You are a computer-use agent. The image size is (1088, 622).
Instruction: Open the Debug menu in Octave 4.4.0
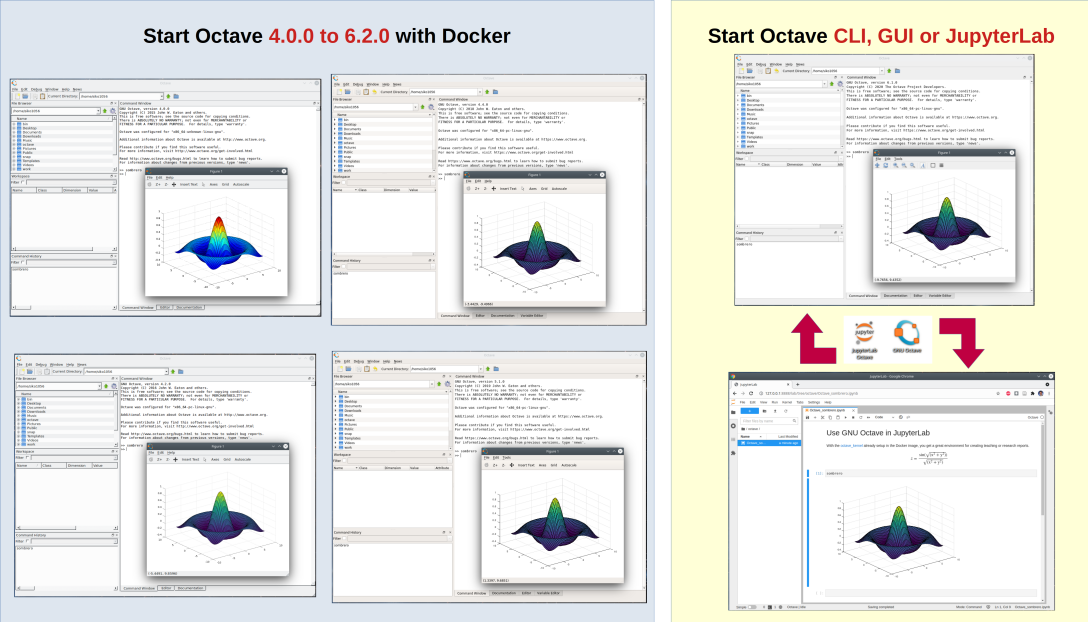point(358,84)
